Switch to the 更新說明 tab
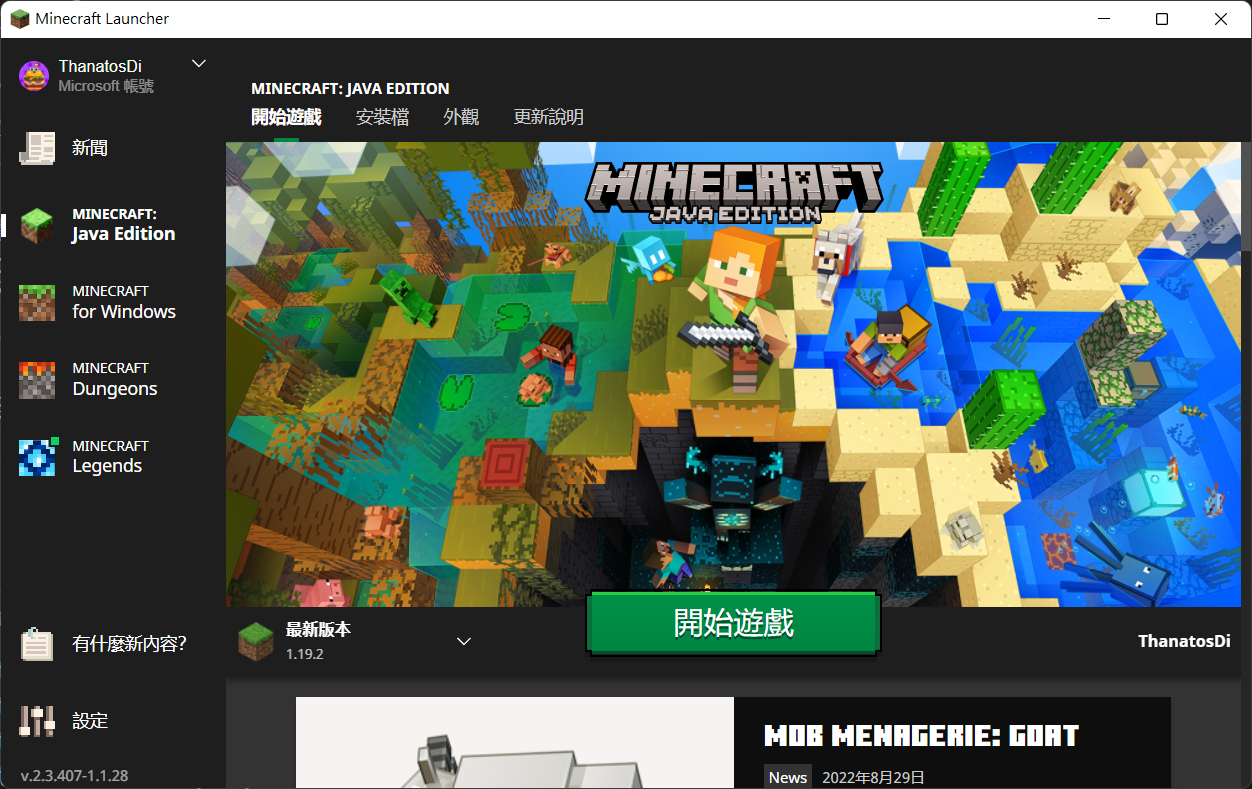This screenshot has width=1252, height=789. click(548, 117)
